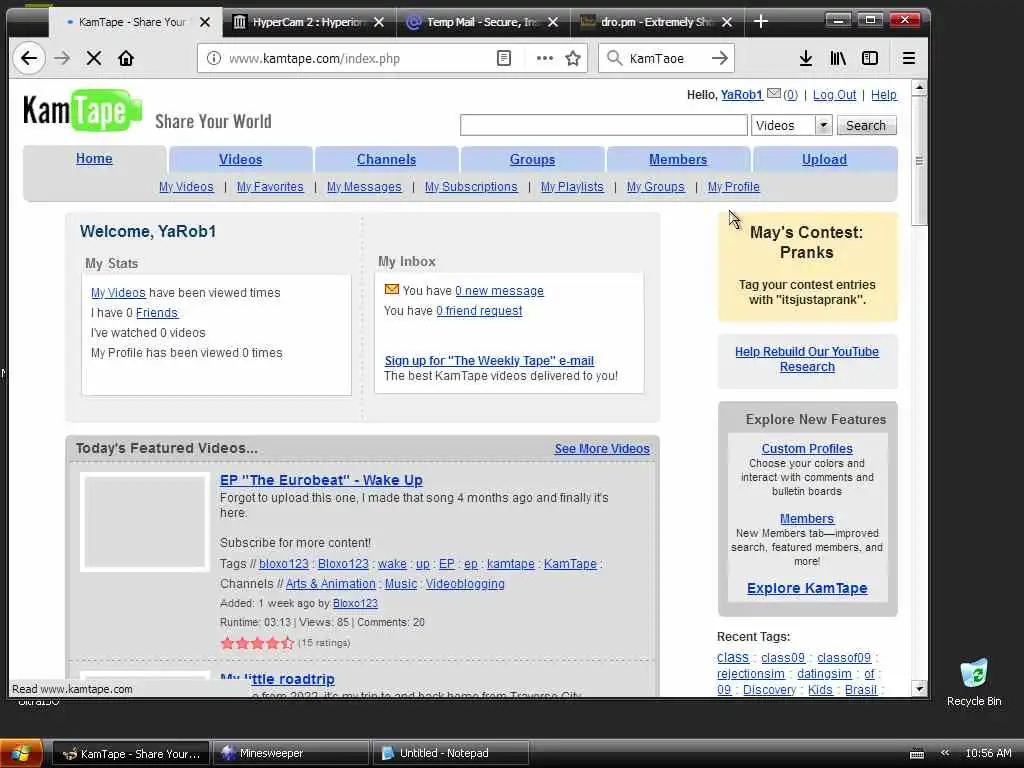Close the dro.pm tab
This screenshot has width=1024, height=768.
(727, 22)
